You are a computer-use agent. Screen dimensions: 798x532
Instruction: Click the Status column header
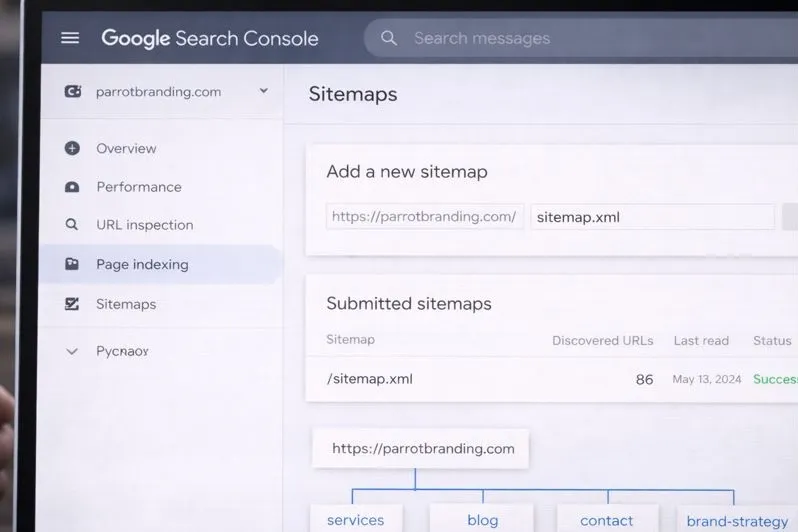point(772,341)
